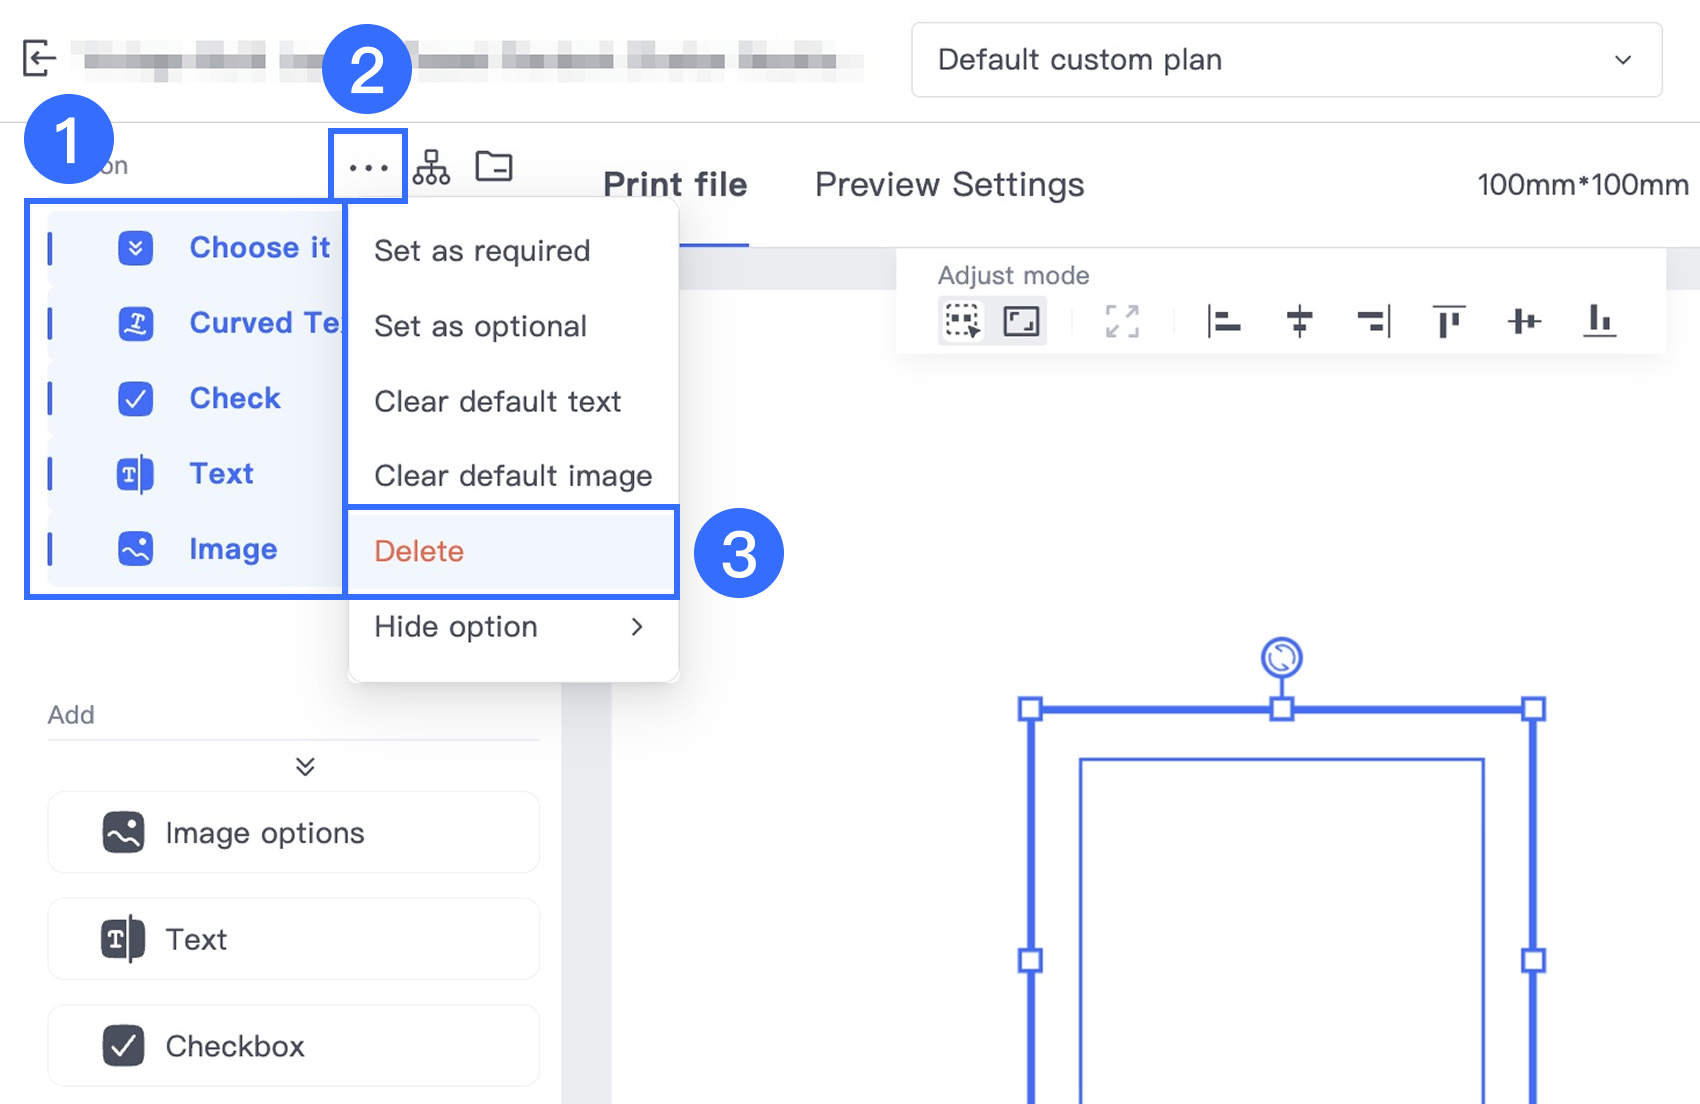Click the top-right resize handle of frame
Screen dimensions: 1700x1104
(x=1533, y=709)
